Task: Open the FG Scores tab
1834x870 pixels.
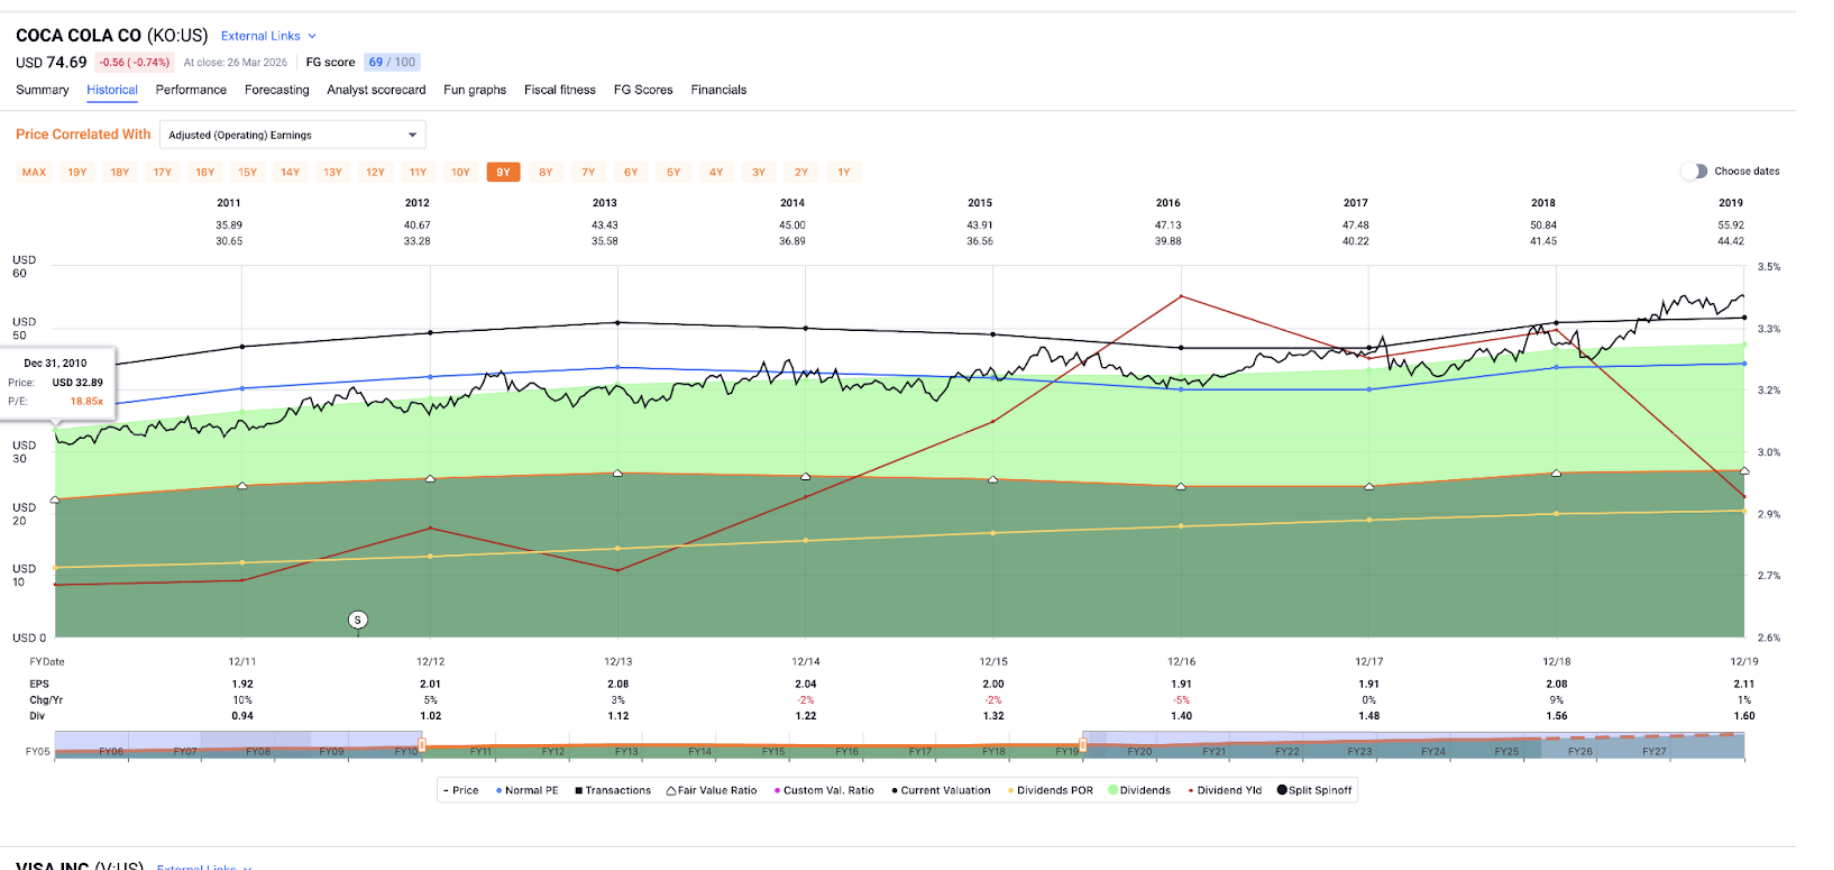Action: (x=643, y=90)
